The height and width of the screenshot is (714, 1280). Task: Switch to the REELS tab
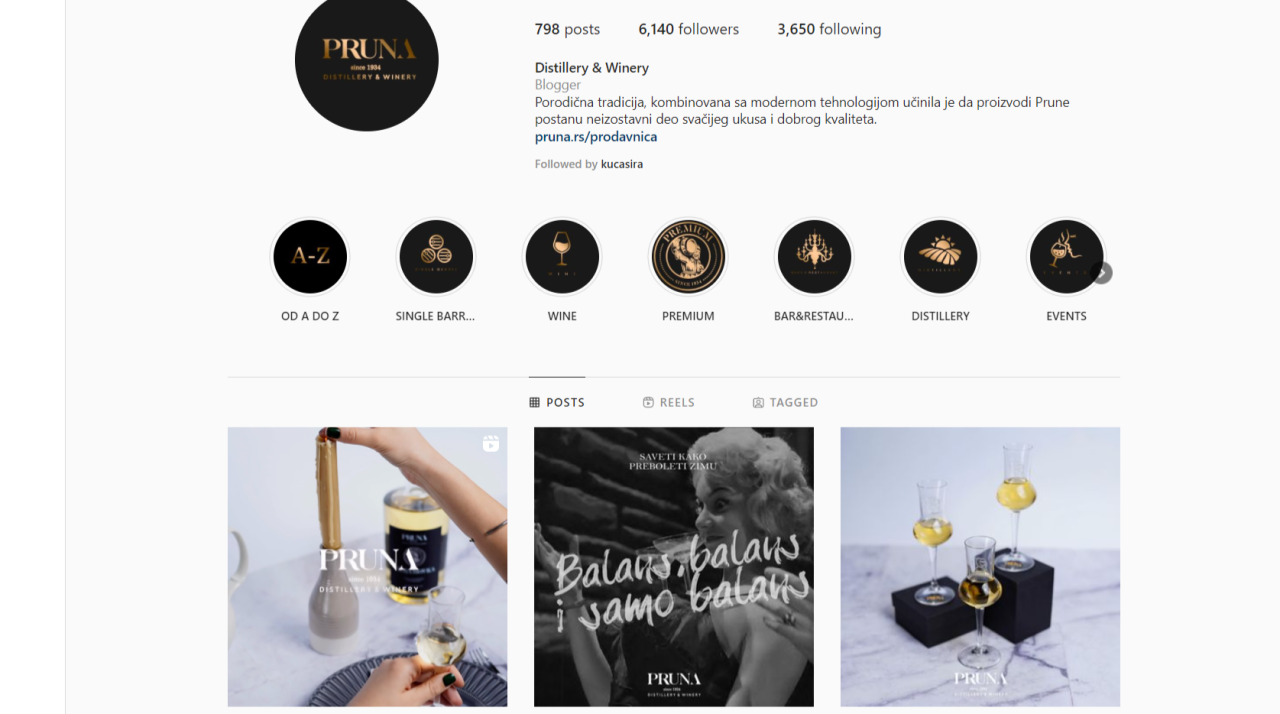(669, 402)
